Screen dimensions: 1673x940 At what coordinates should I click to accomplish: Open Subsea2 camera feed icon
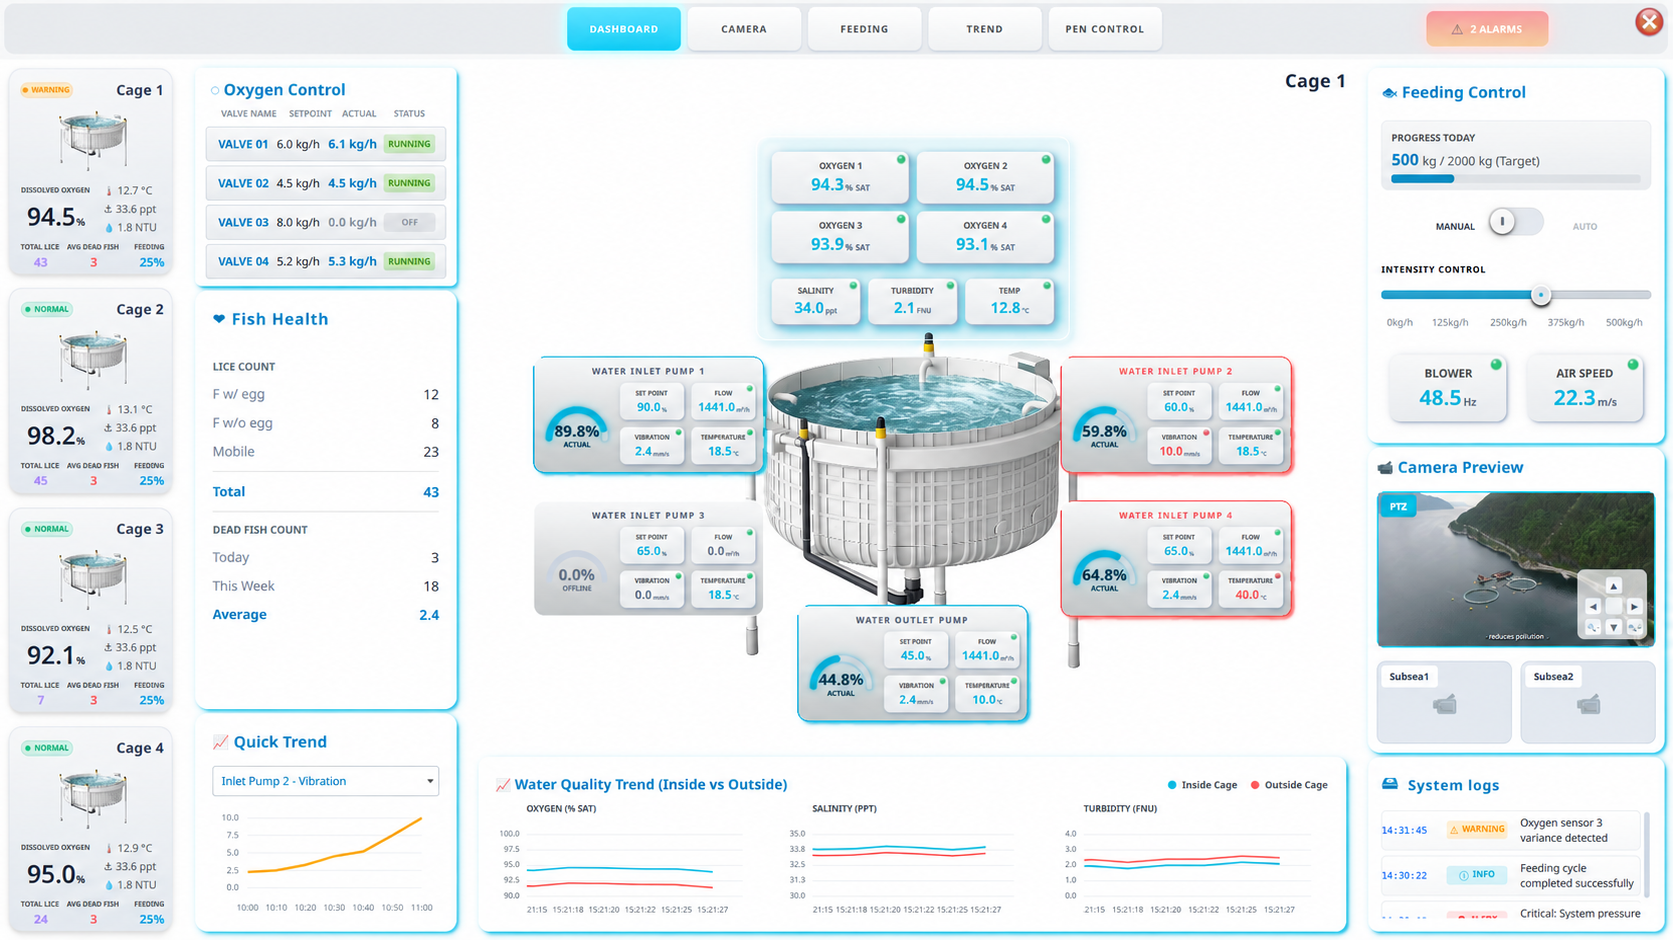click(x=1588, y=705)
